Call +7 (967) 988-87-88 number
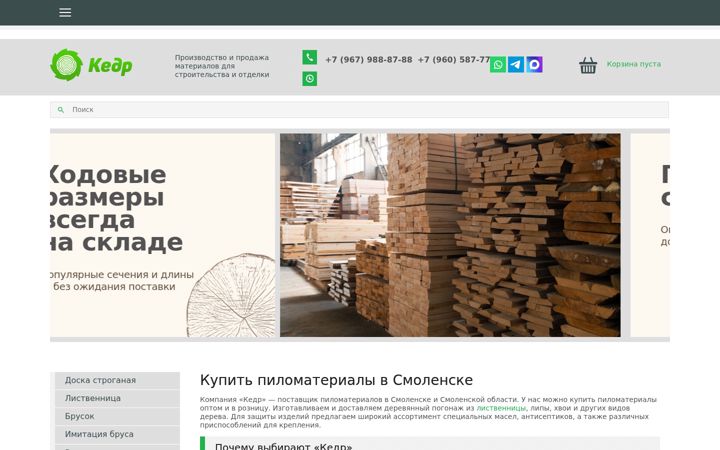The image size is (720, 450). 369,60
